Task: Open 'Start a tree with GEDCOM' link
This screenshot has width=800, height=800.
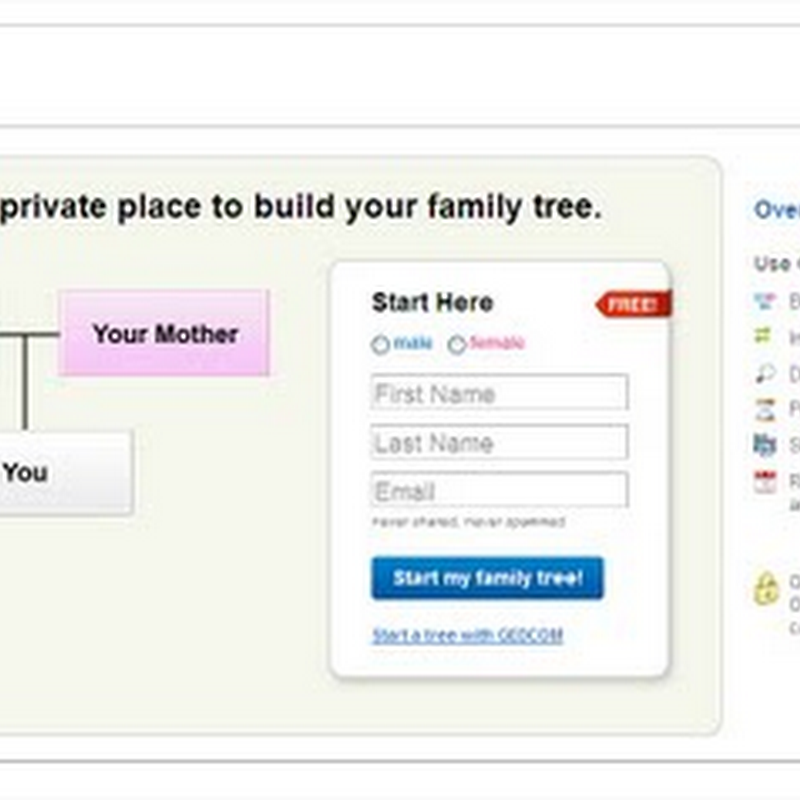Action: pos(467,635)
